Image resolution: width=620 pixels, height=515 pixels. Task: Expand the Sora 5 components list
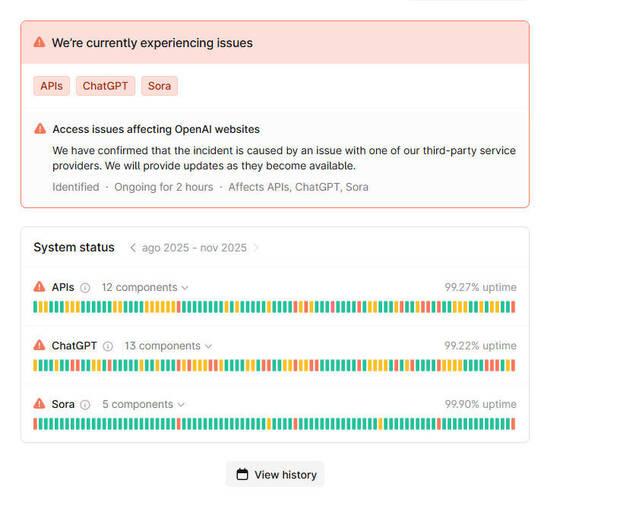tap(143, 405)
